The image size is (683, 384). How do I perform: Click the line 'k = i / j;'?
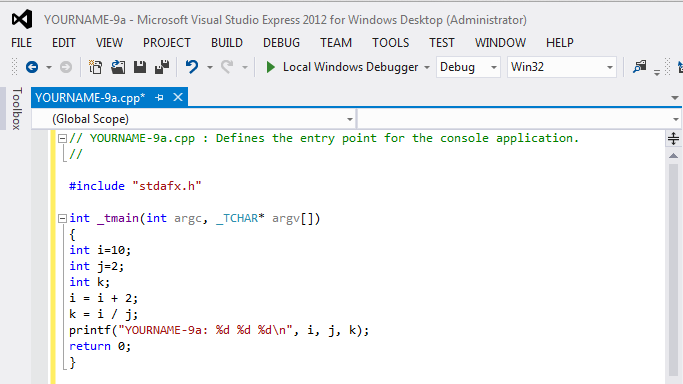[103, 314]
